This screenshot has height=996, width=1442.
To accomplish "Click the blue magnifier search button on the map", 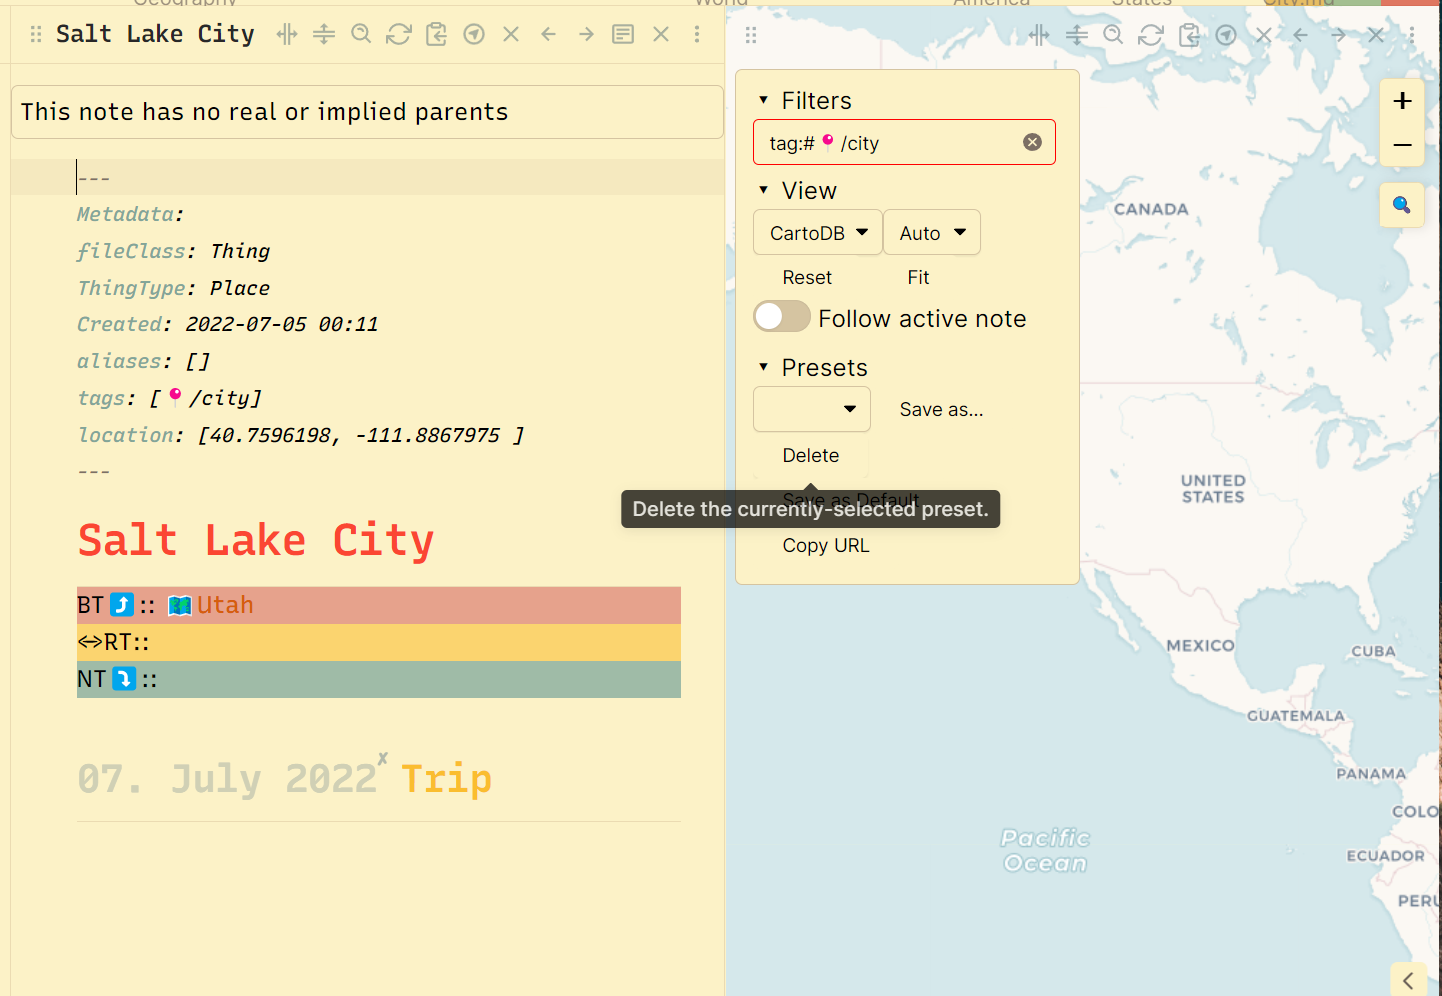I will (1401, 204).
